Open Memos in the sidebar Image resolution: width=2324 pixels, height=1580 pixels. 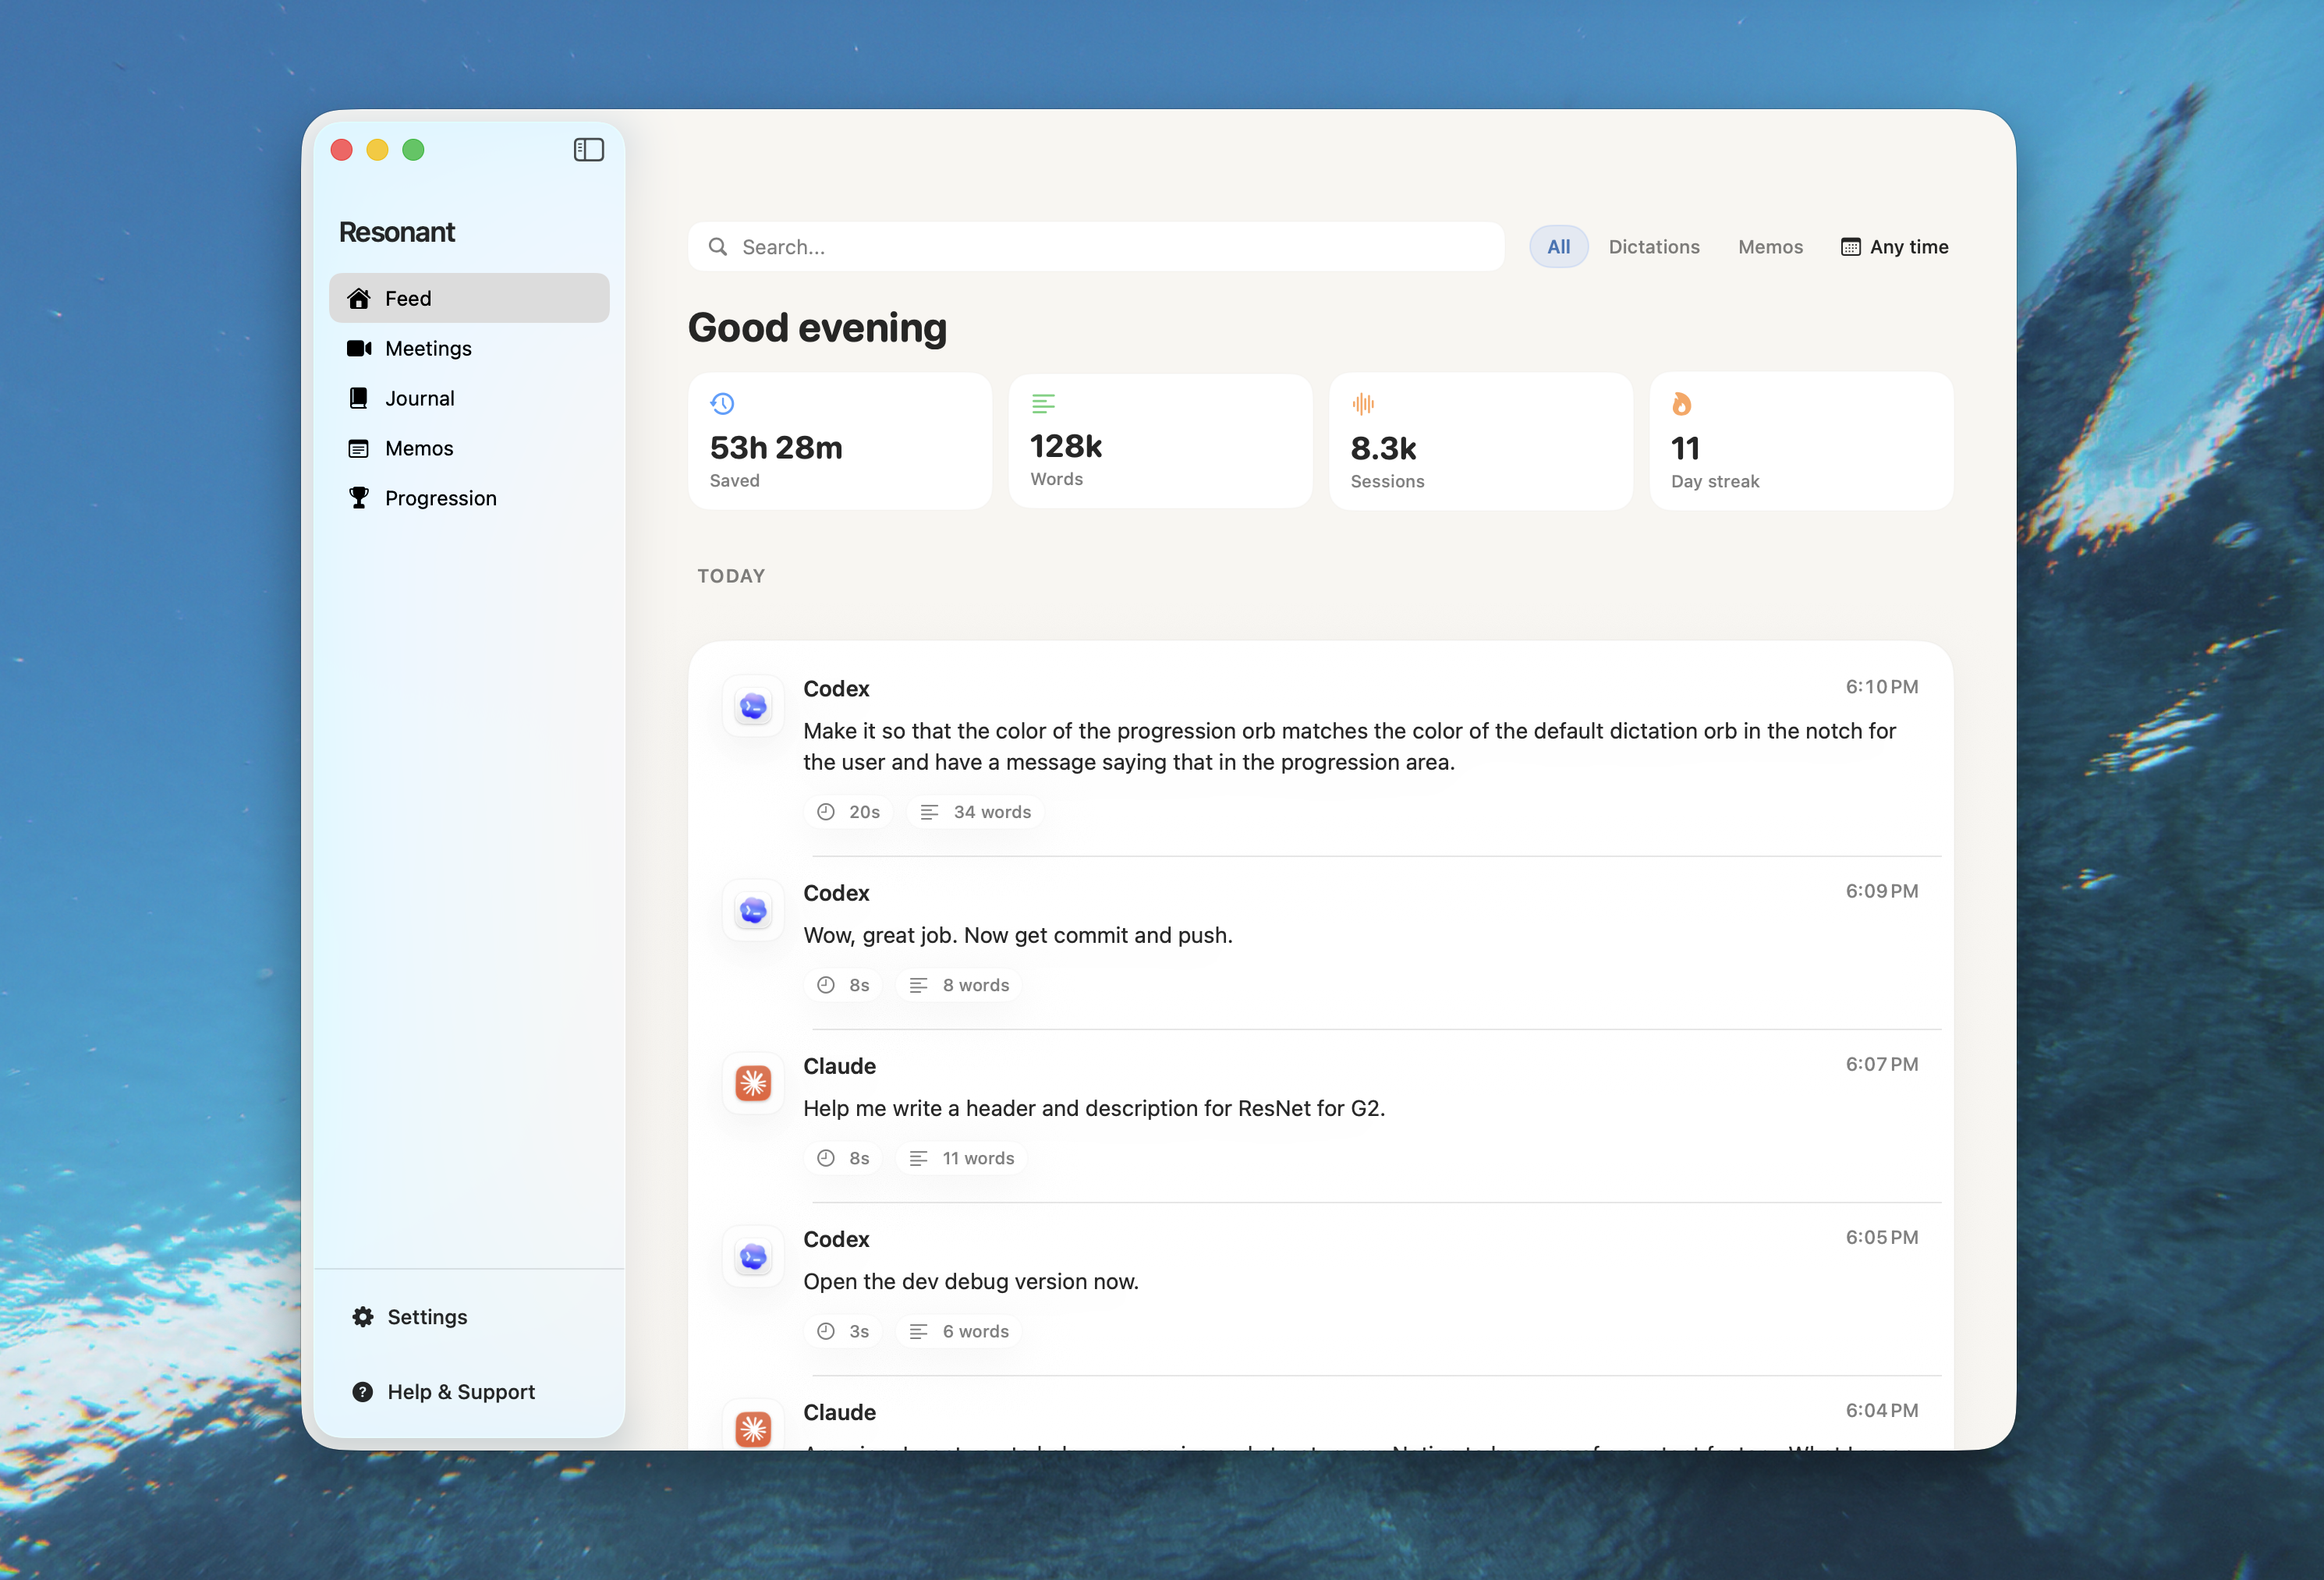[419, 448]
